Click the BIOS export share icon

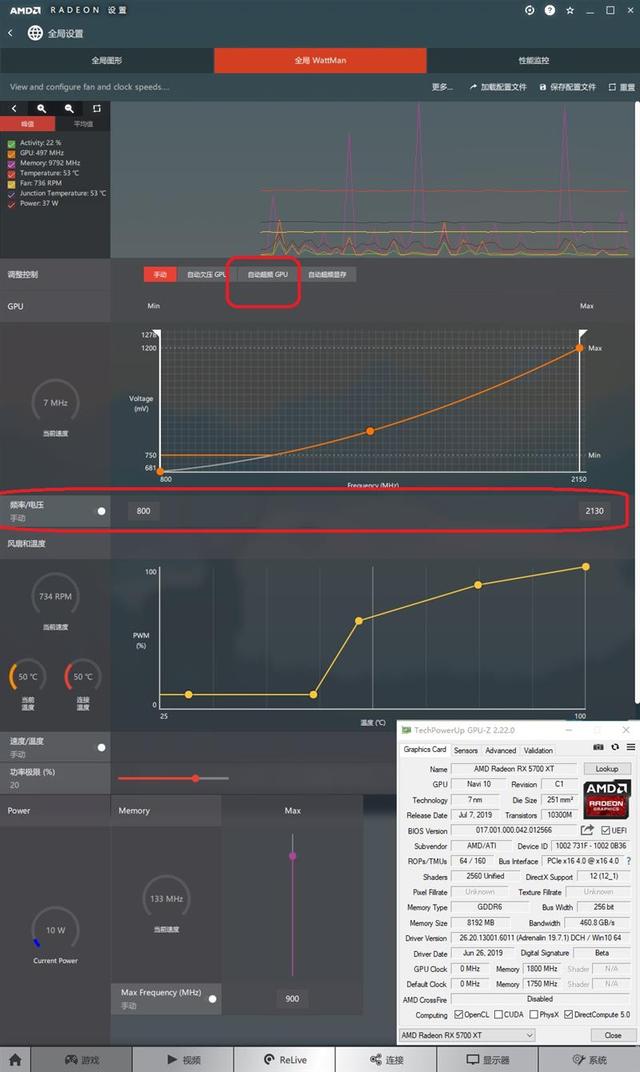pyautogui.click(x=587, y=830)
